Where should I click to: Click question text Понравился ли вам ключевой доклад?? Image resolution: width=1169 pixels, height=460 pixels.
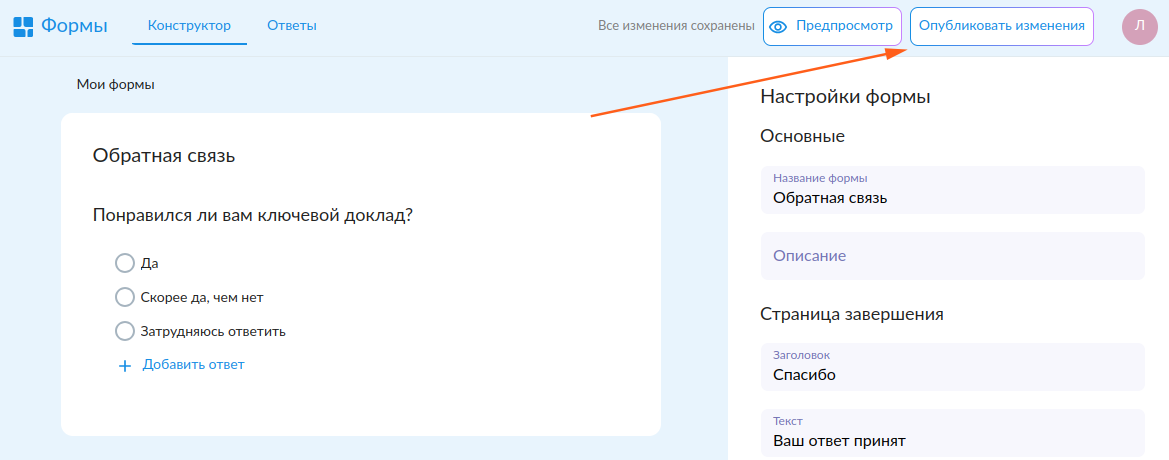point(253,215)
